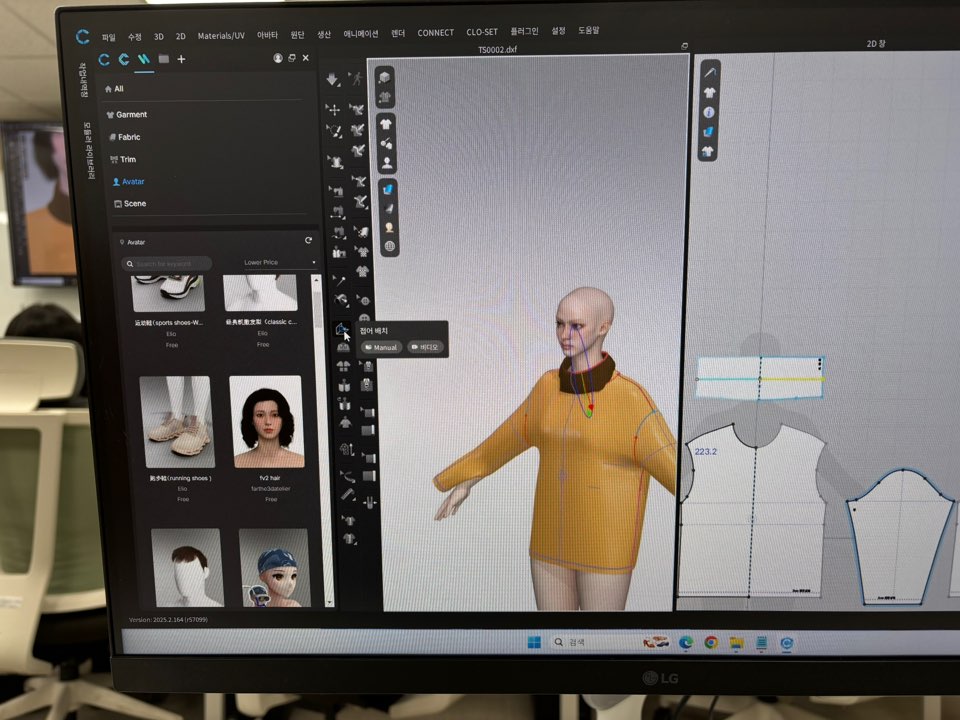Toggle garment display T-shirt icon in 3D viewport

coord(386,123)
